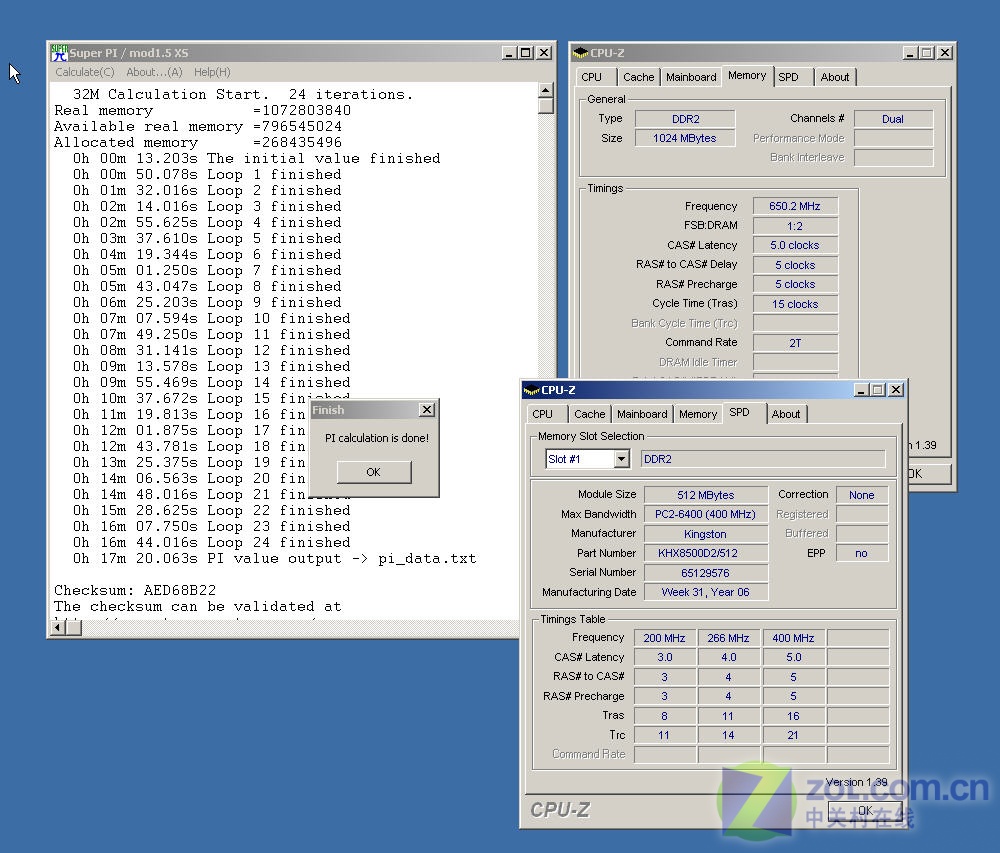Screen dimensions: 1000x853
Task: Click the 5.0 clocks CAS# Latency value
Action: point(795,245)
